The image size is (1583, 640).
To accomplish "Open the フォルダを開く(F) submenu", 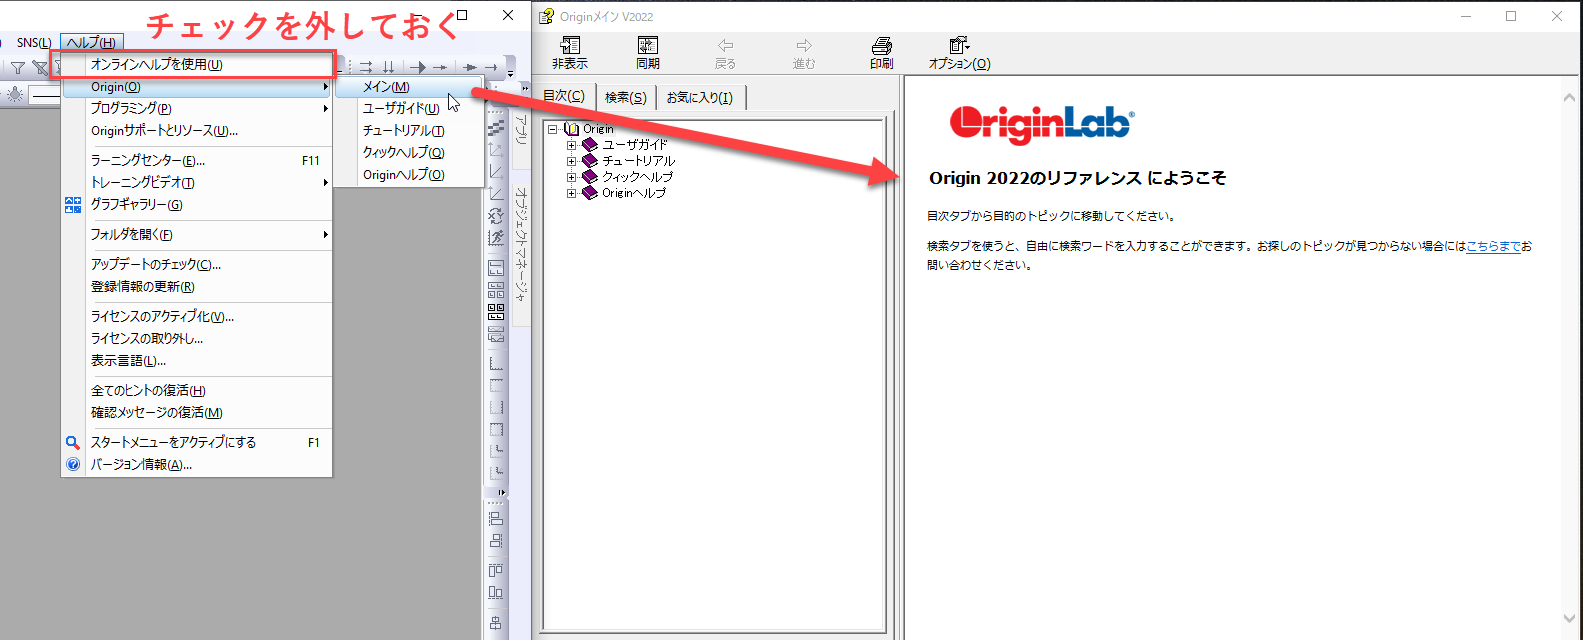I will [196, 234].
